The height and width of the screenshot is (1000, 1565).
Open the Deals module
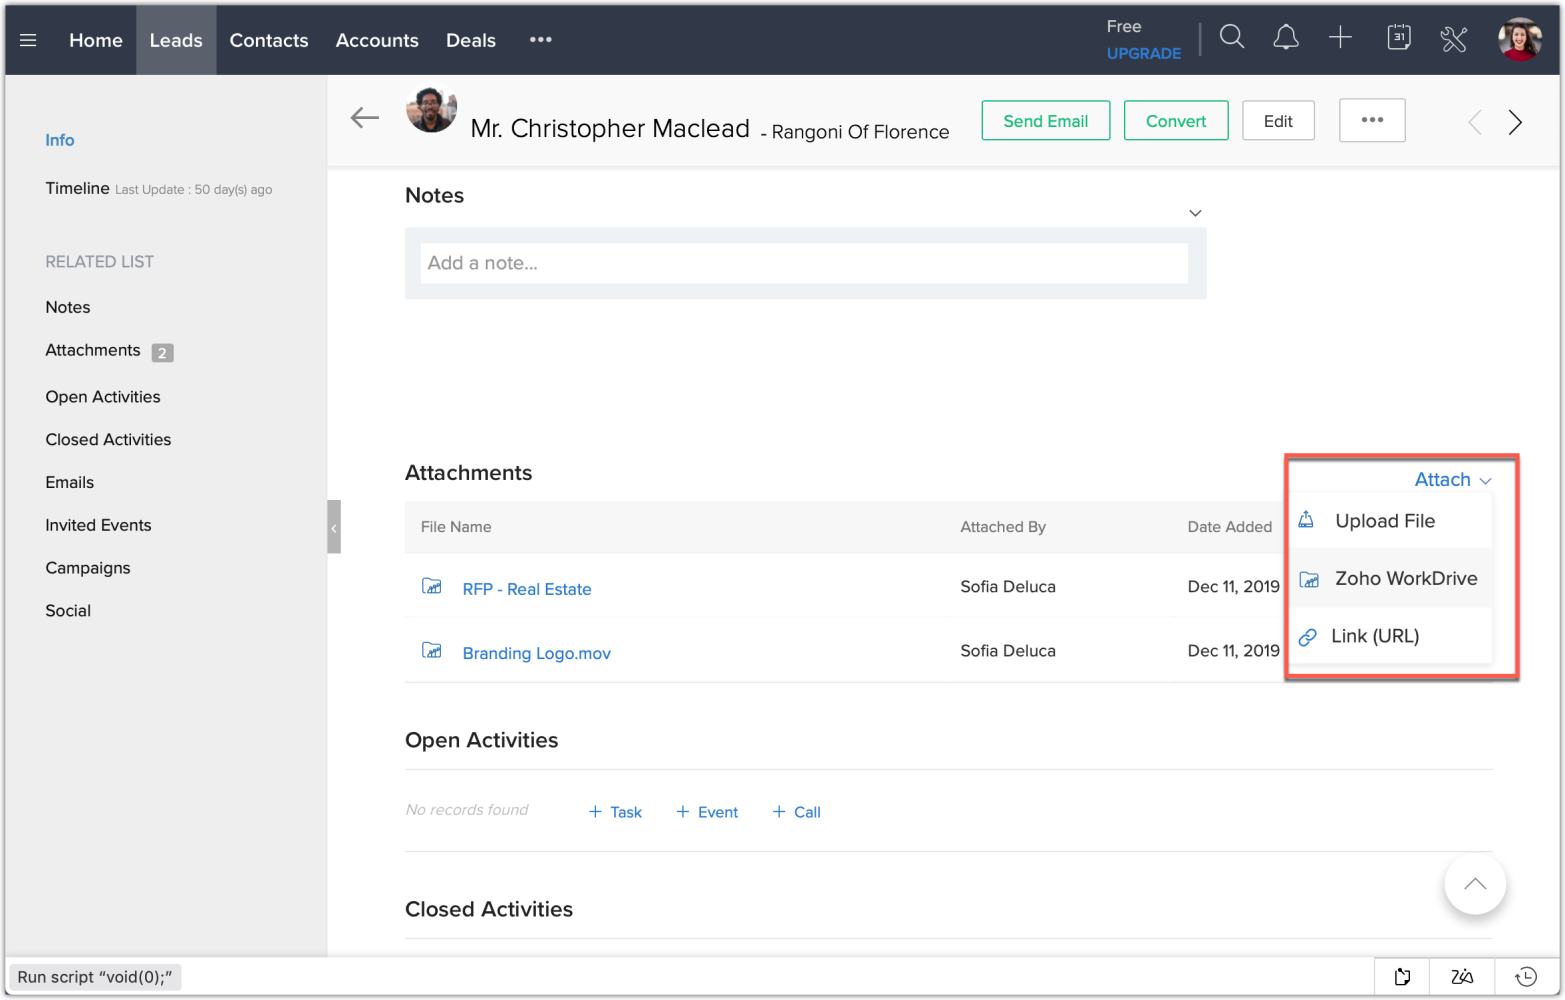pyautogui.click(x=471, y=40)
